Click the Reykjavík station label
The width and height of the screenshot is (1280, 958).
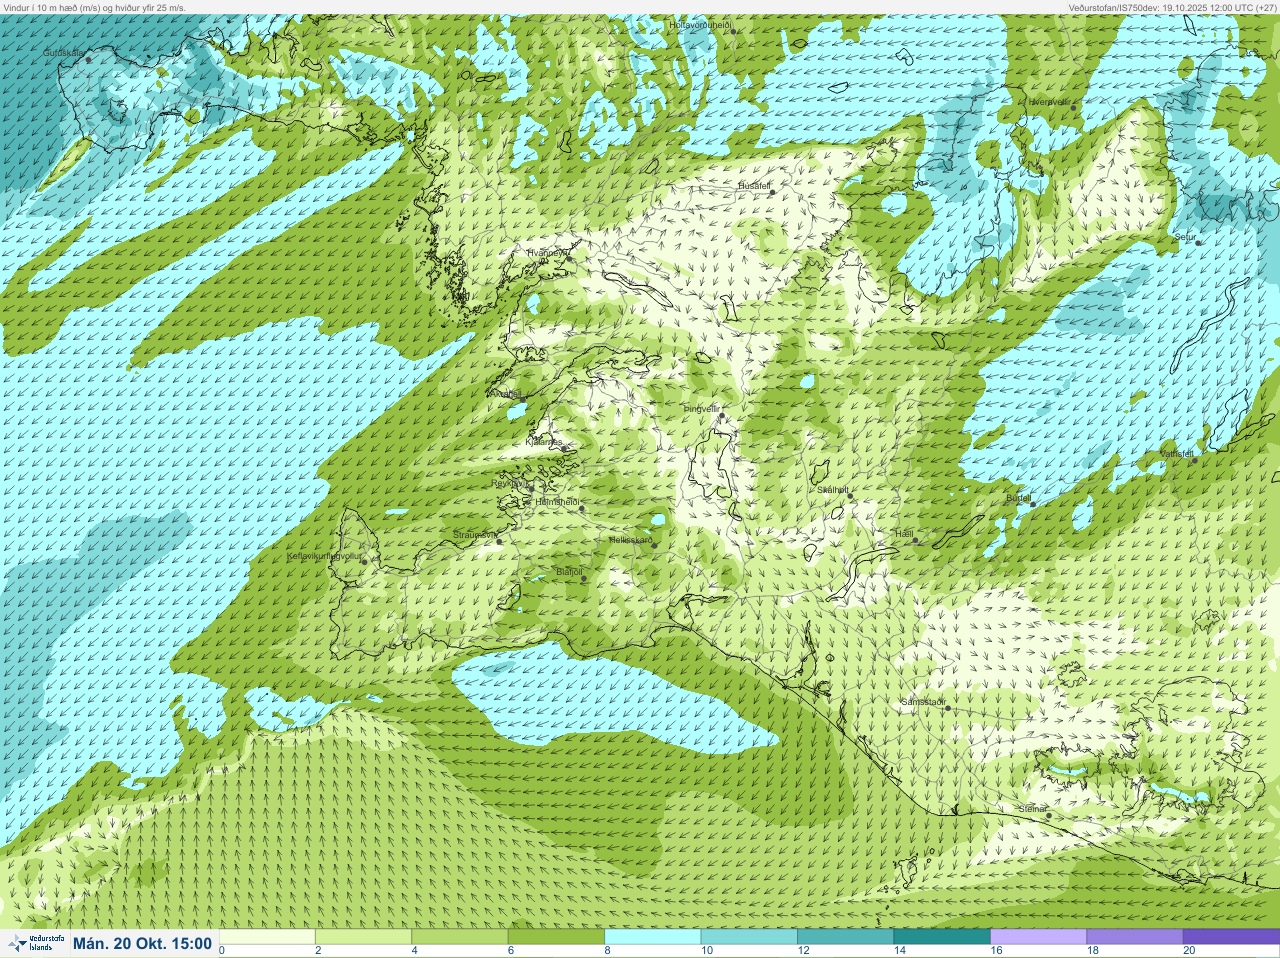click(x=510, y=483)
